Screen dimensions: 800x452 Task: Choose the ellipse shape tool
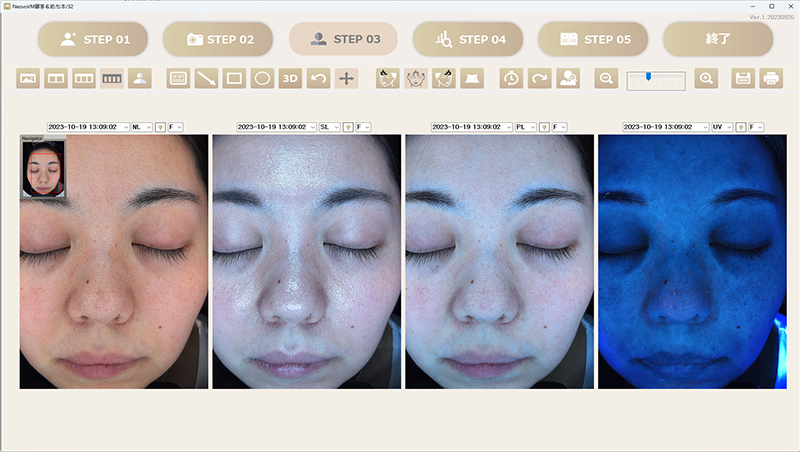tap(262, 78)
